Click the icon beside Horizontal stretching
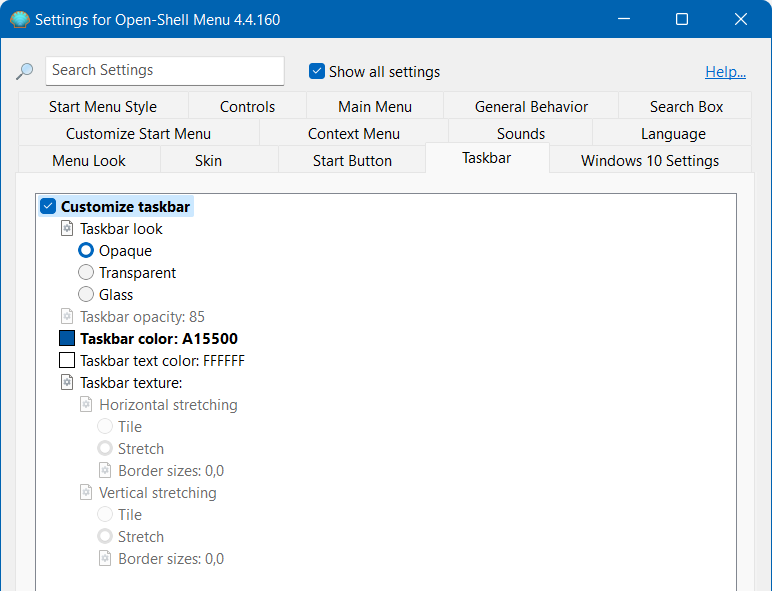The image size is (772, 591). 86,405
